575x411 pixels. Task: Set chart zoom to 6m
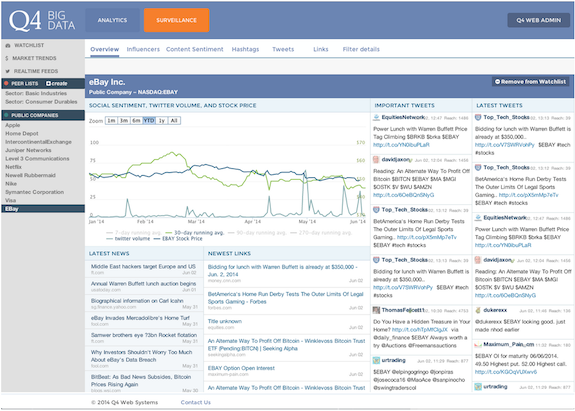coord(136,121)
